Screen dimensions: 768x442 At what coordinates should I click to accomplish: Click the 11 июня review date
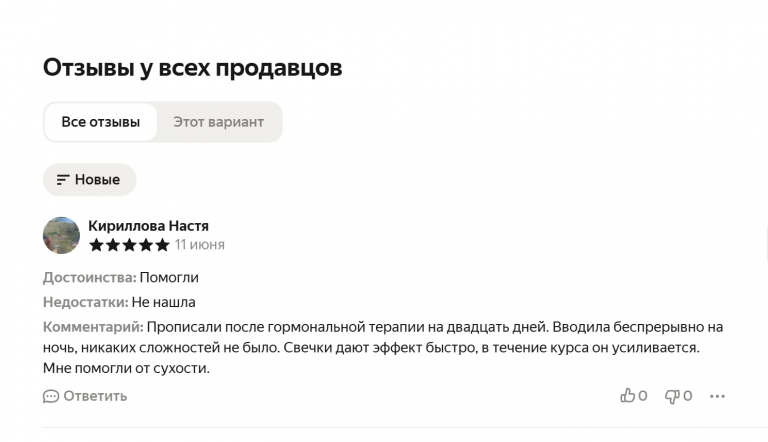[x=200, y=245]
